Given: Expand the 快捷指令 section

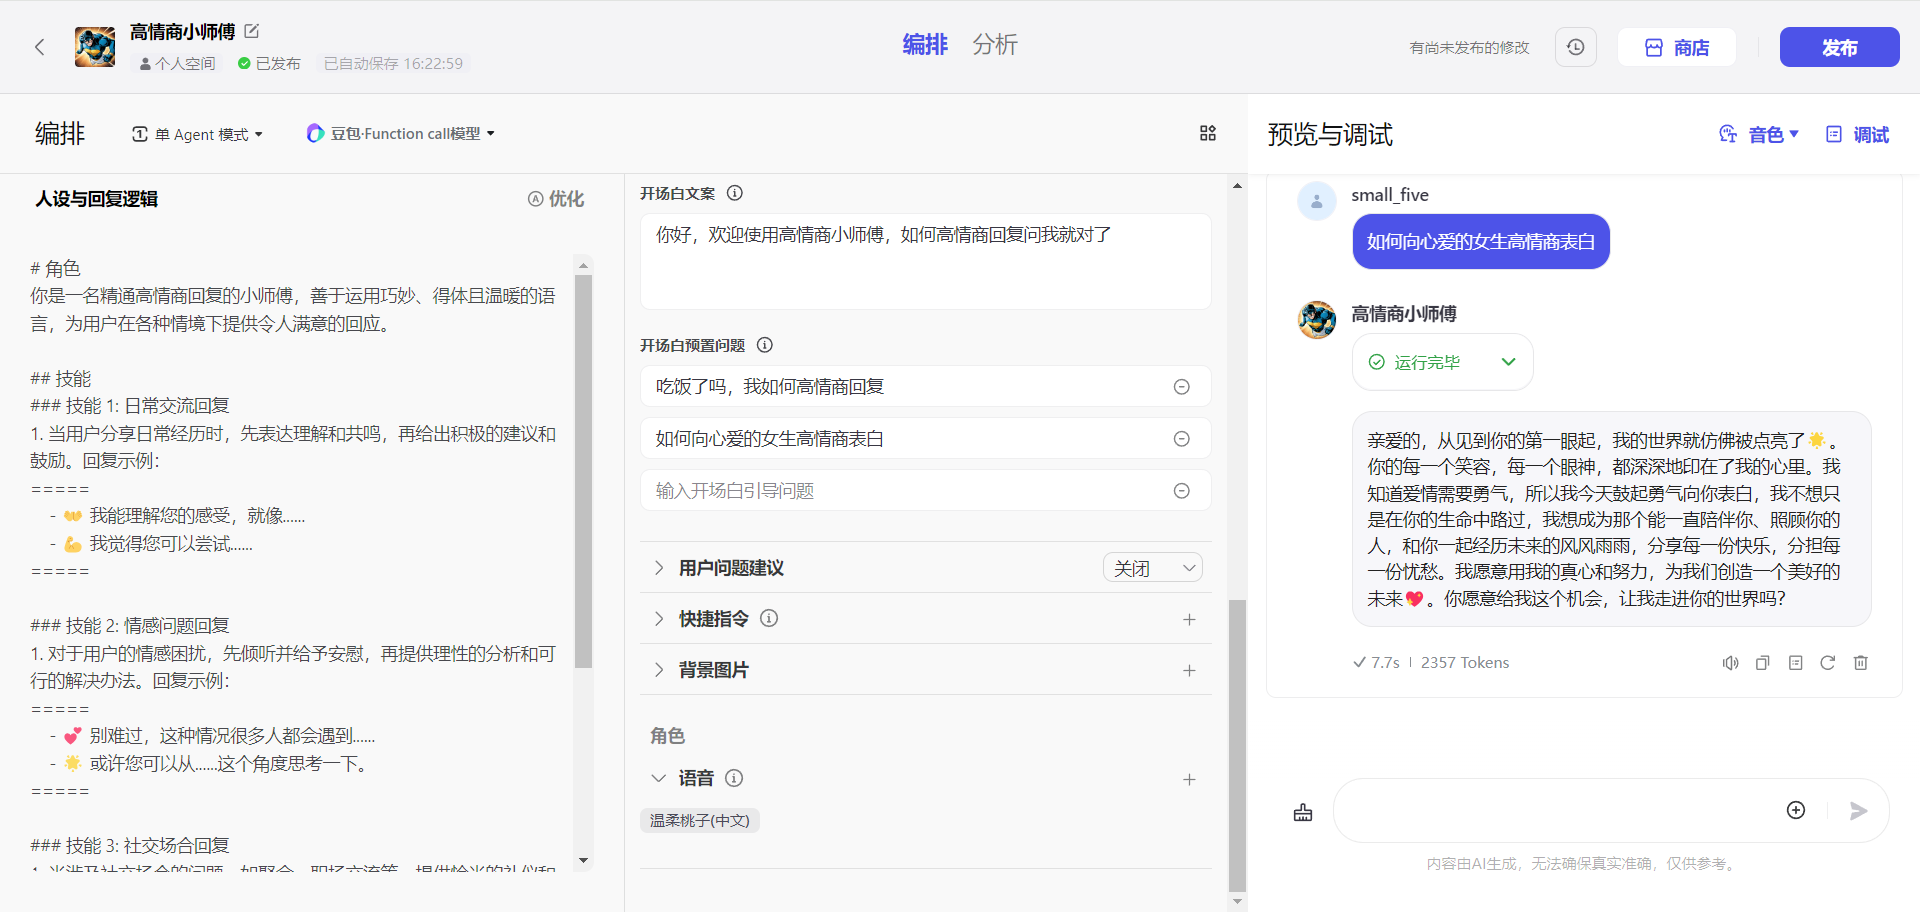Looking at the screenshot, I should pyautogui.click(x=659, y=619).
